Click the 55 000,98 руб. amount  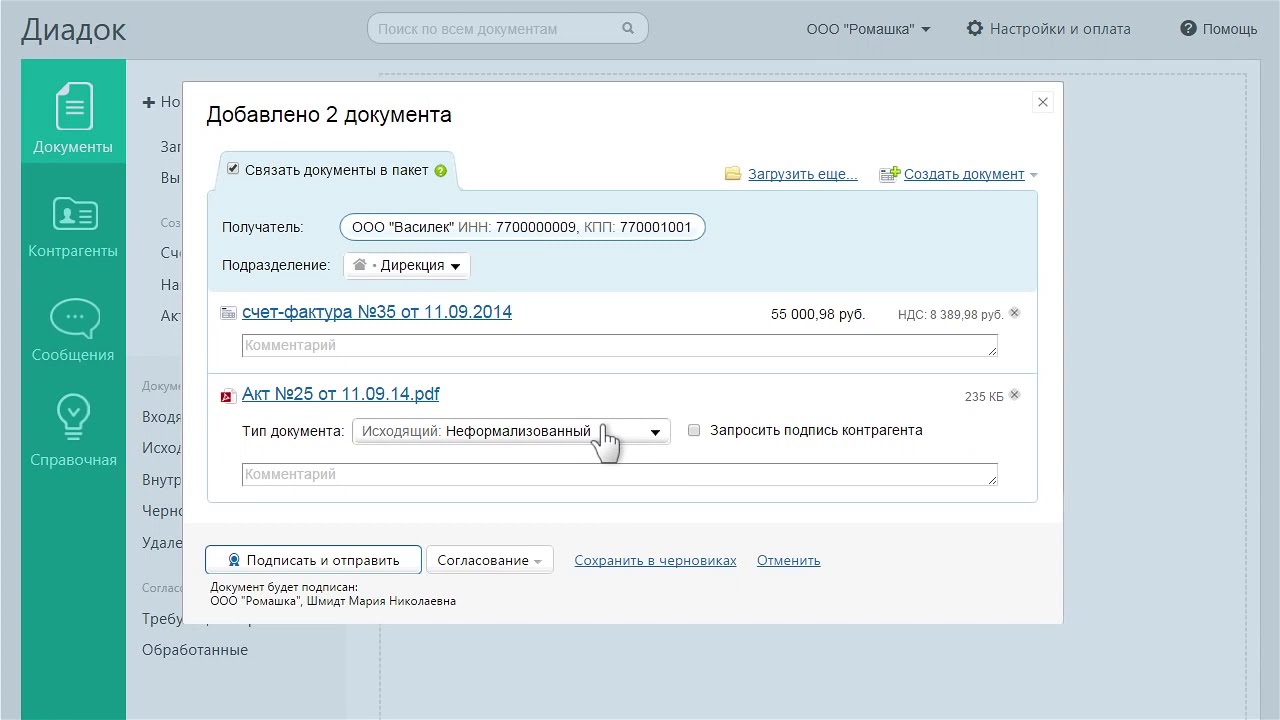point(818,314)
